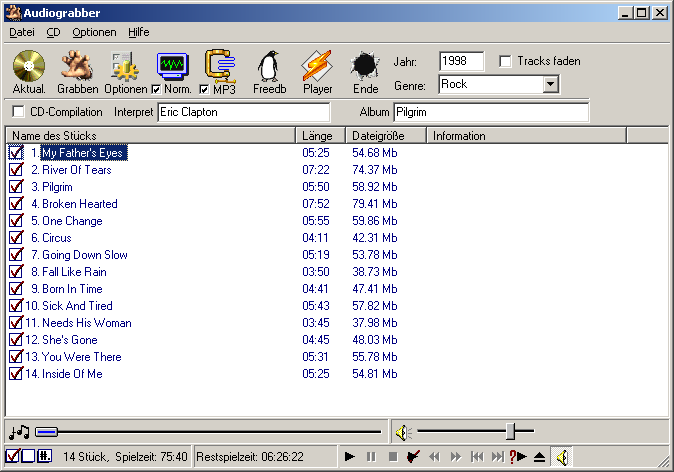Uncheck track 2 River Of Tears
The width and height of the screenshot is (674, 472).
click(x=16, y=169)
